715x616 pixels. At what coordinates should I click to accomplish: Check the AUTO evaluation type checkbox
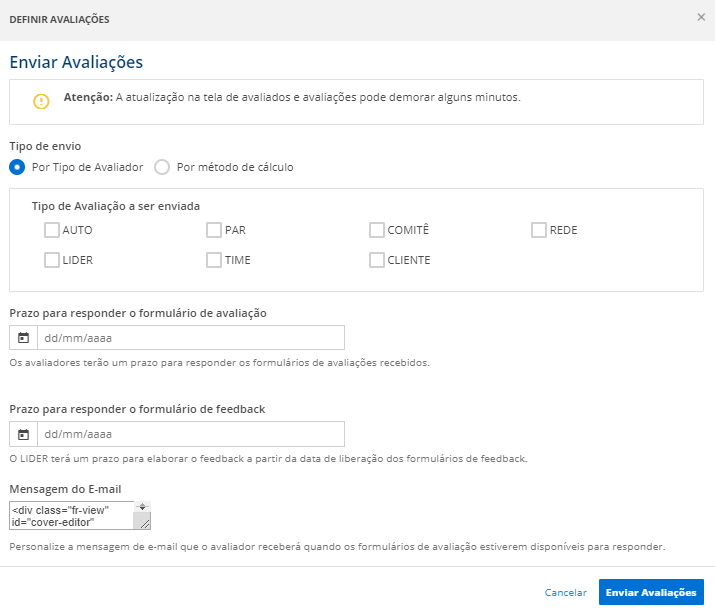pos(52,230)
